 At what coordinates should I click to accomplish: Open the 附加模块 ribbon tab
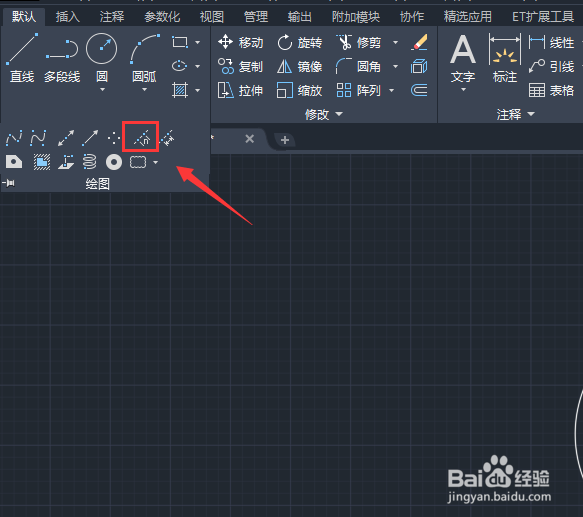pyautogui.click(x=355, y=16)
